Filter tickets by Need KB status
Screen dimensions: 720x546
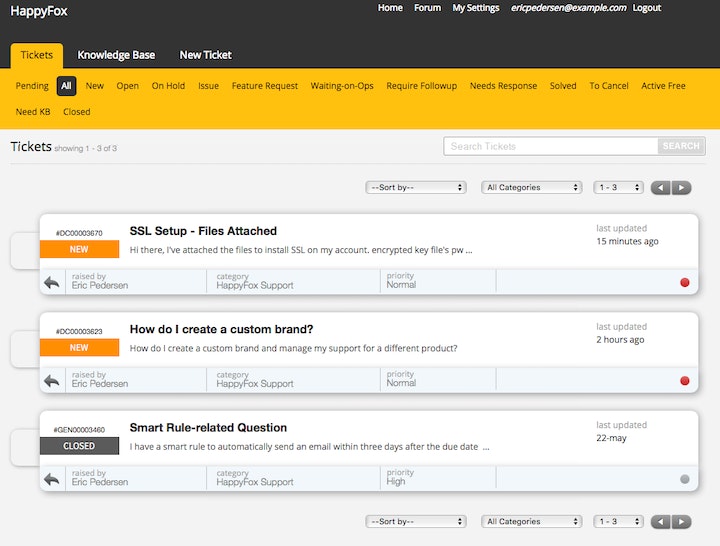[33, 112]
